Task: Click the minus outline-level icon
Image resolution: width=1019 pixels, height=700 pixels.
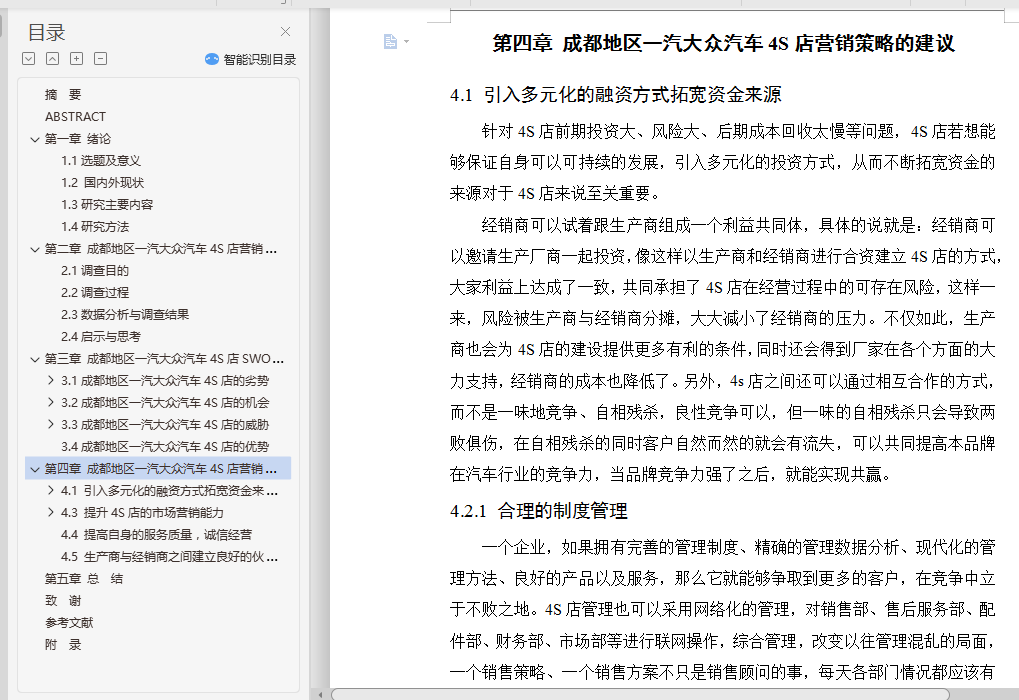Action: click(x=101, y=58)
